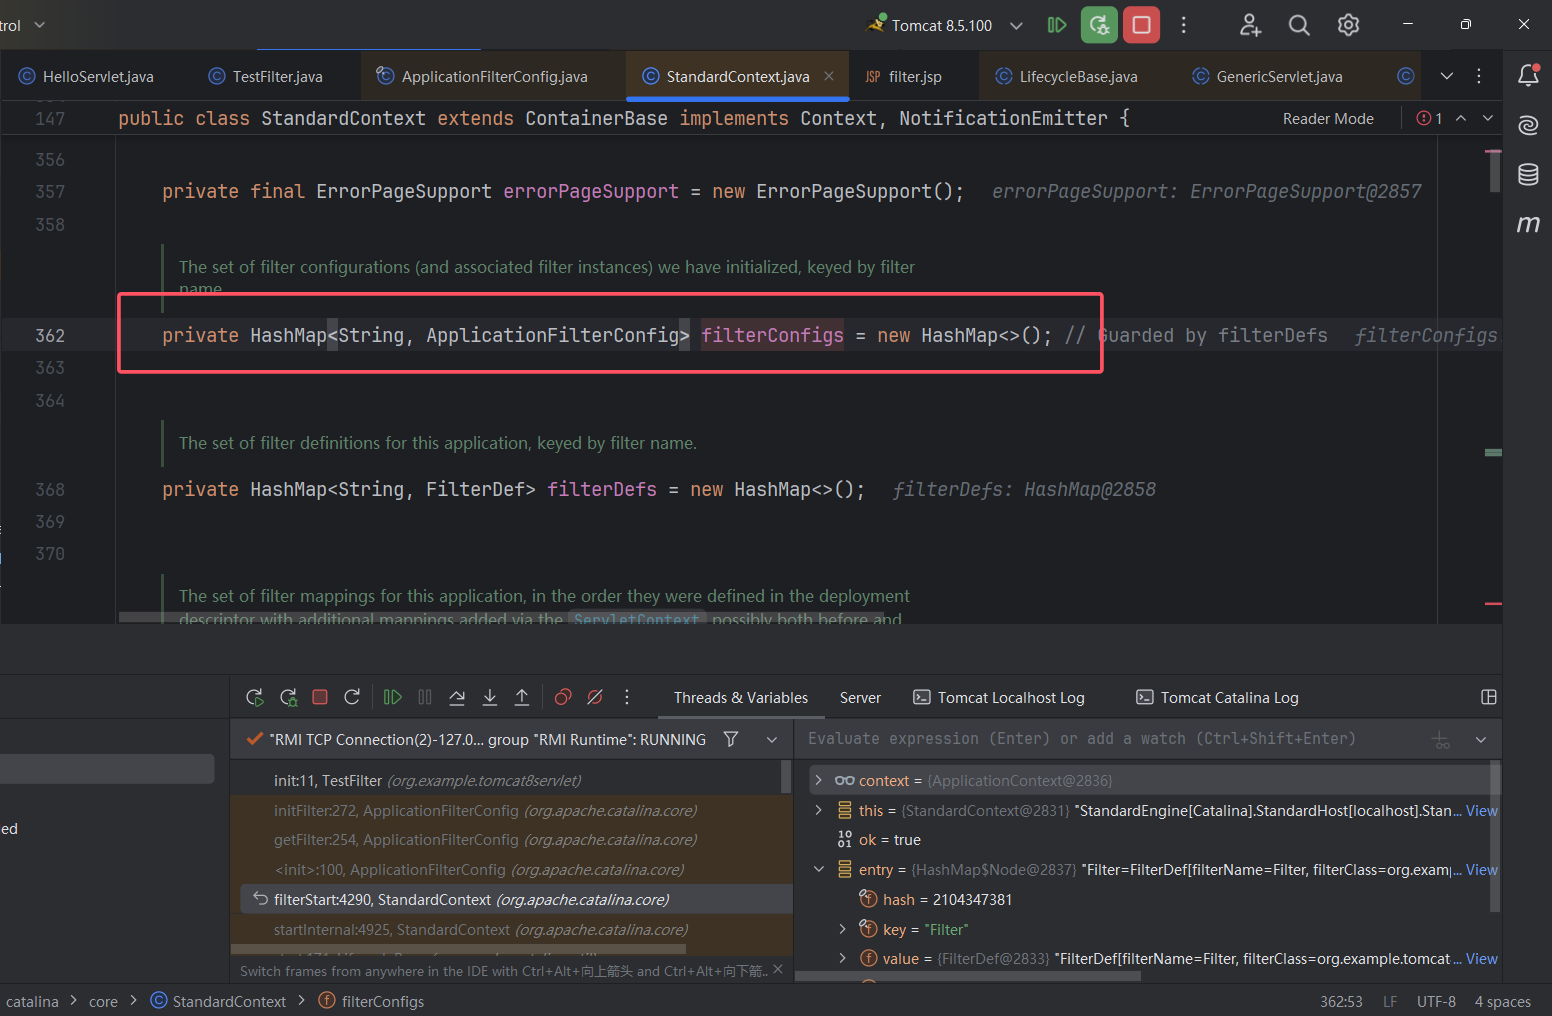Click add watch icon in evaluate field
This screenshot has width=1552, height=1016.
click(x=1441, y=740)
